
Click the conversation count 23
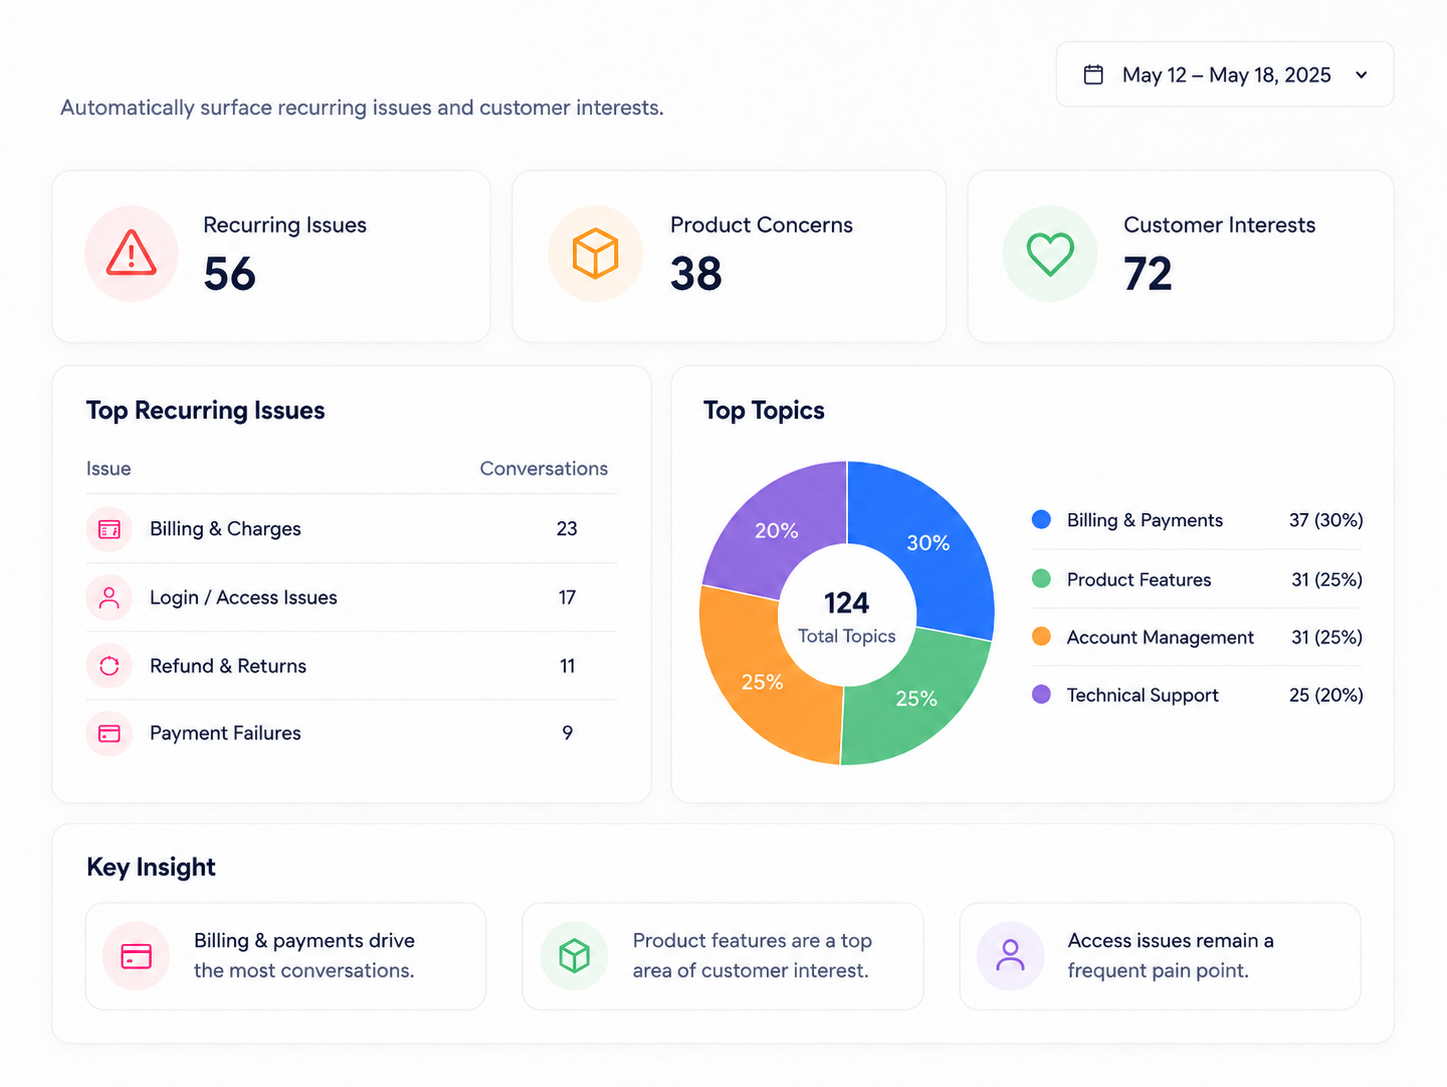[x=567, y=529]
